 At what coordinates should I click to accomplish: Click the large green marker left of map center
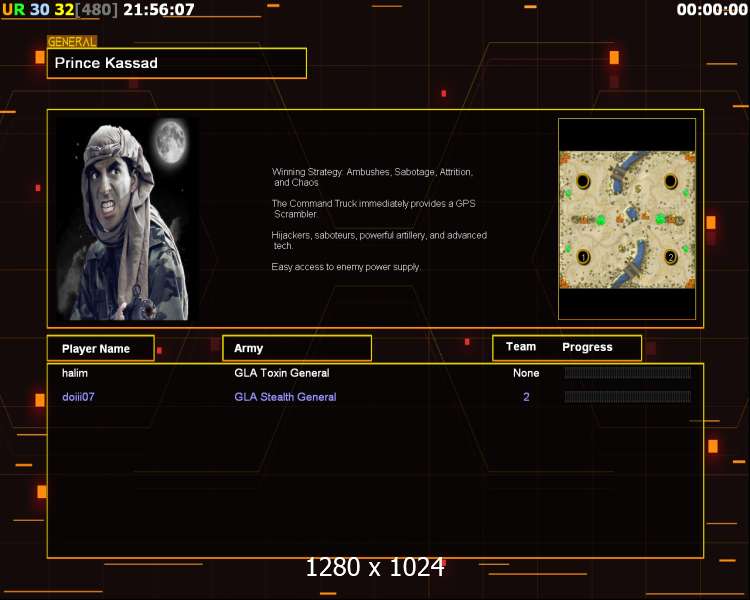601,220
